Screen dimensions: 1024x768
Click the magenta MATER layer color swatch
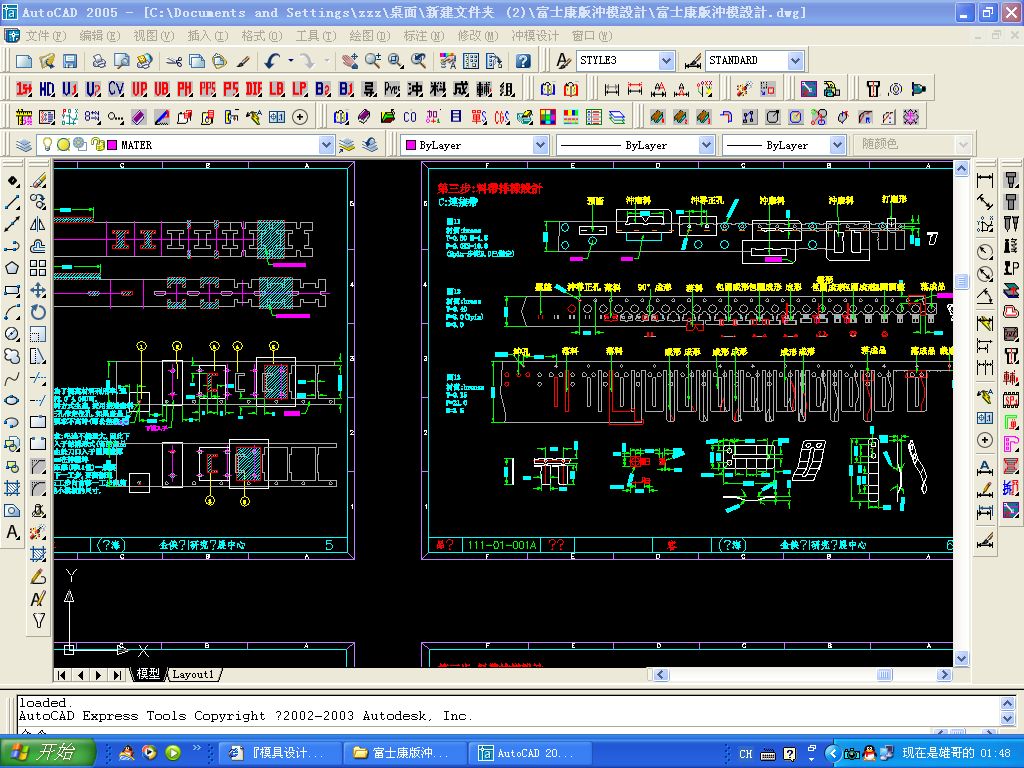coord(112,145)
